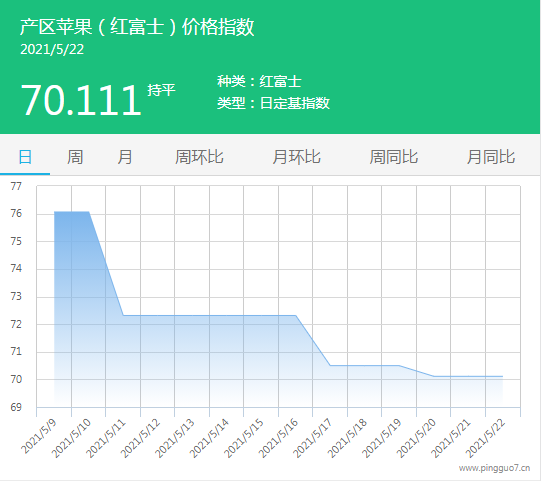541x481 pixels.
Task: Click the y-axis value 70
Action: tap(16, 380)
